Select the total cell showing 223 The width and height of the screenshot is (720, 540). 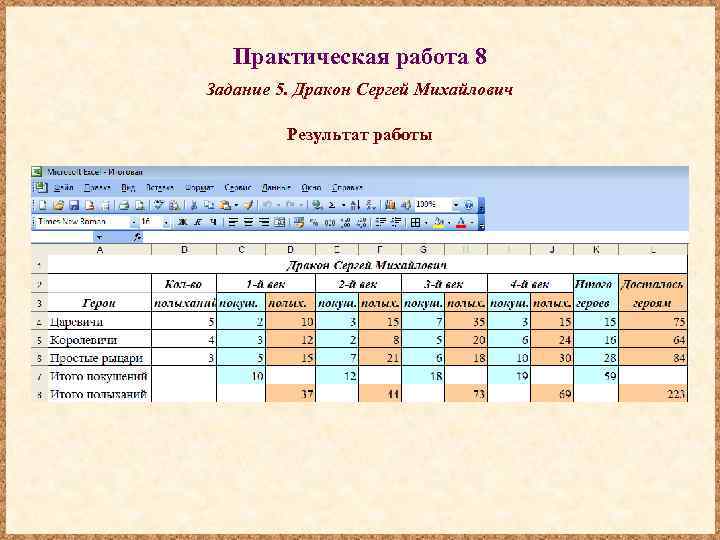(x=653, y=394)
